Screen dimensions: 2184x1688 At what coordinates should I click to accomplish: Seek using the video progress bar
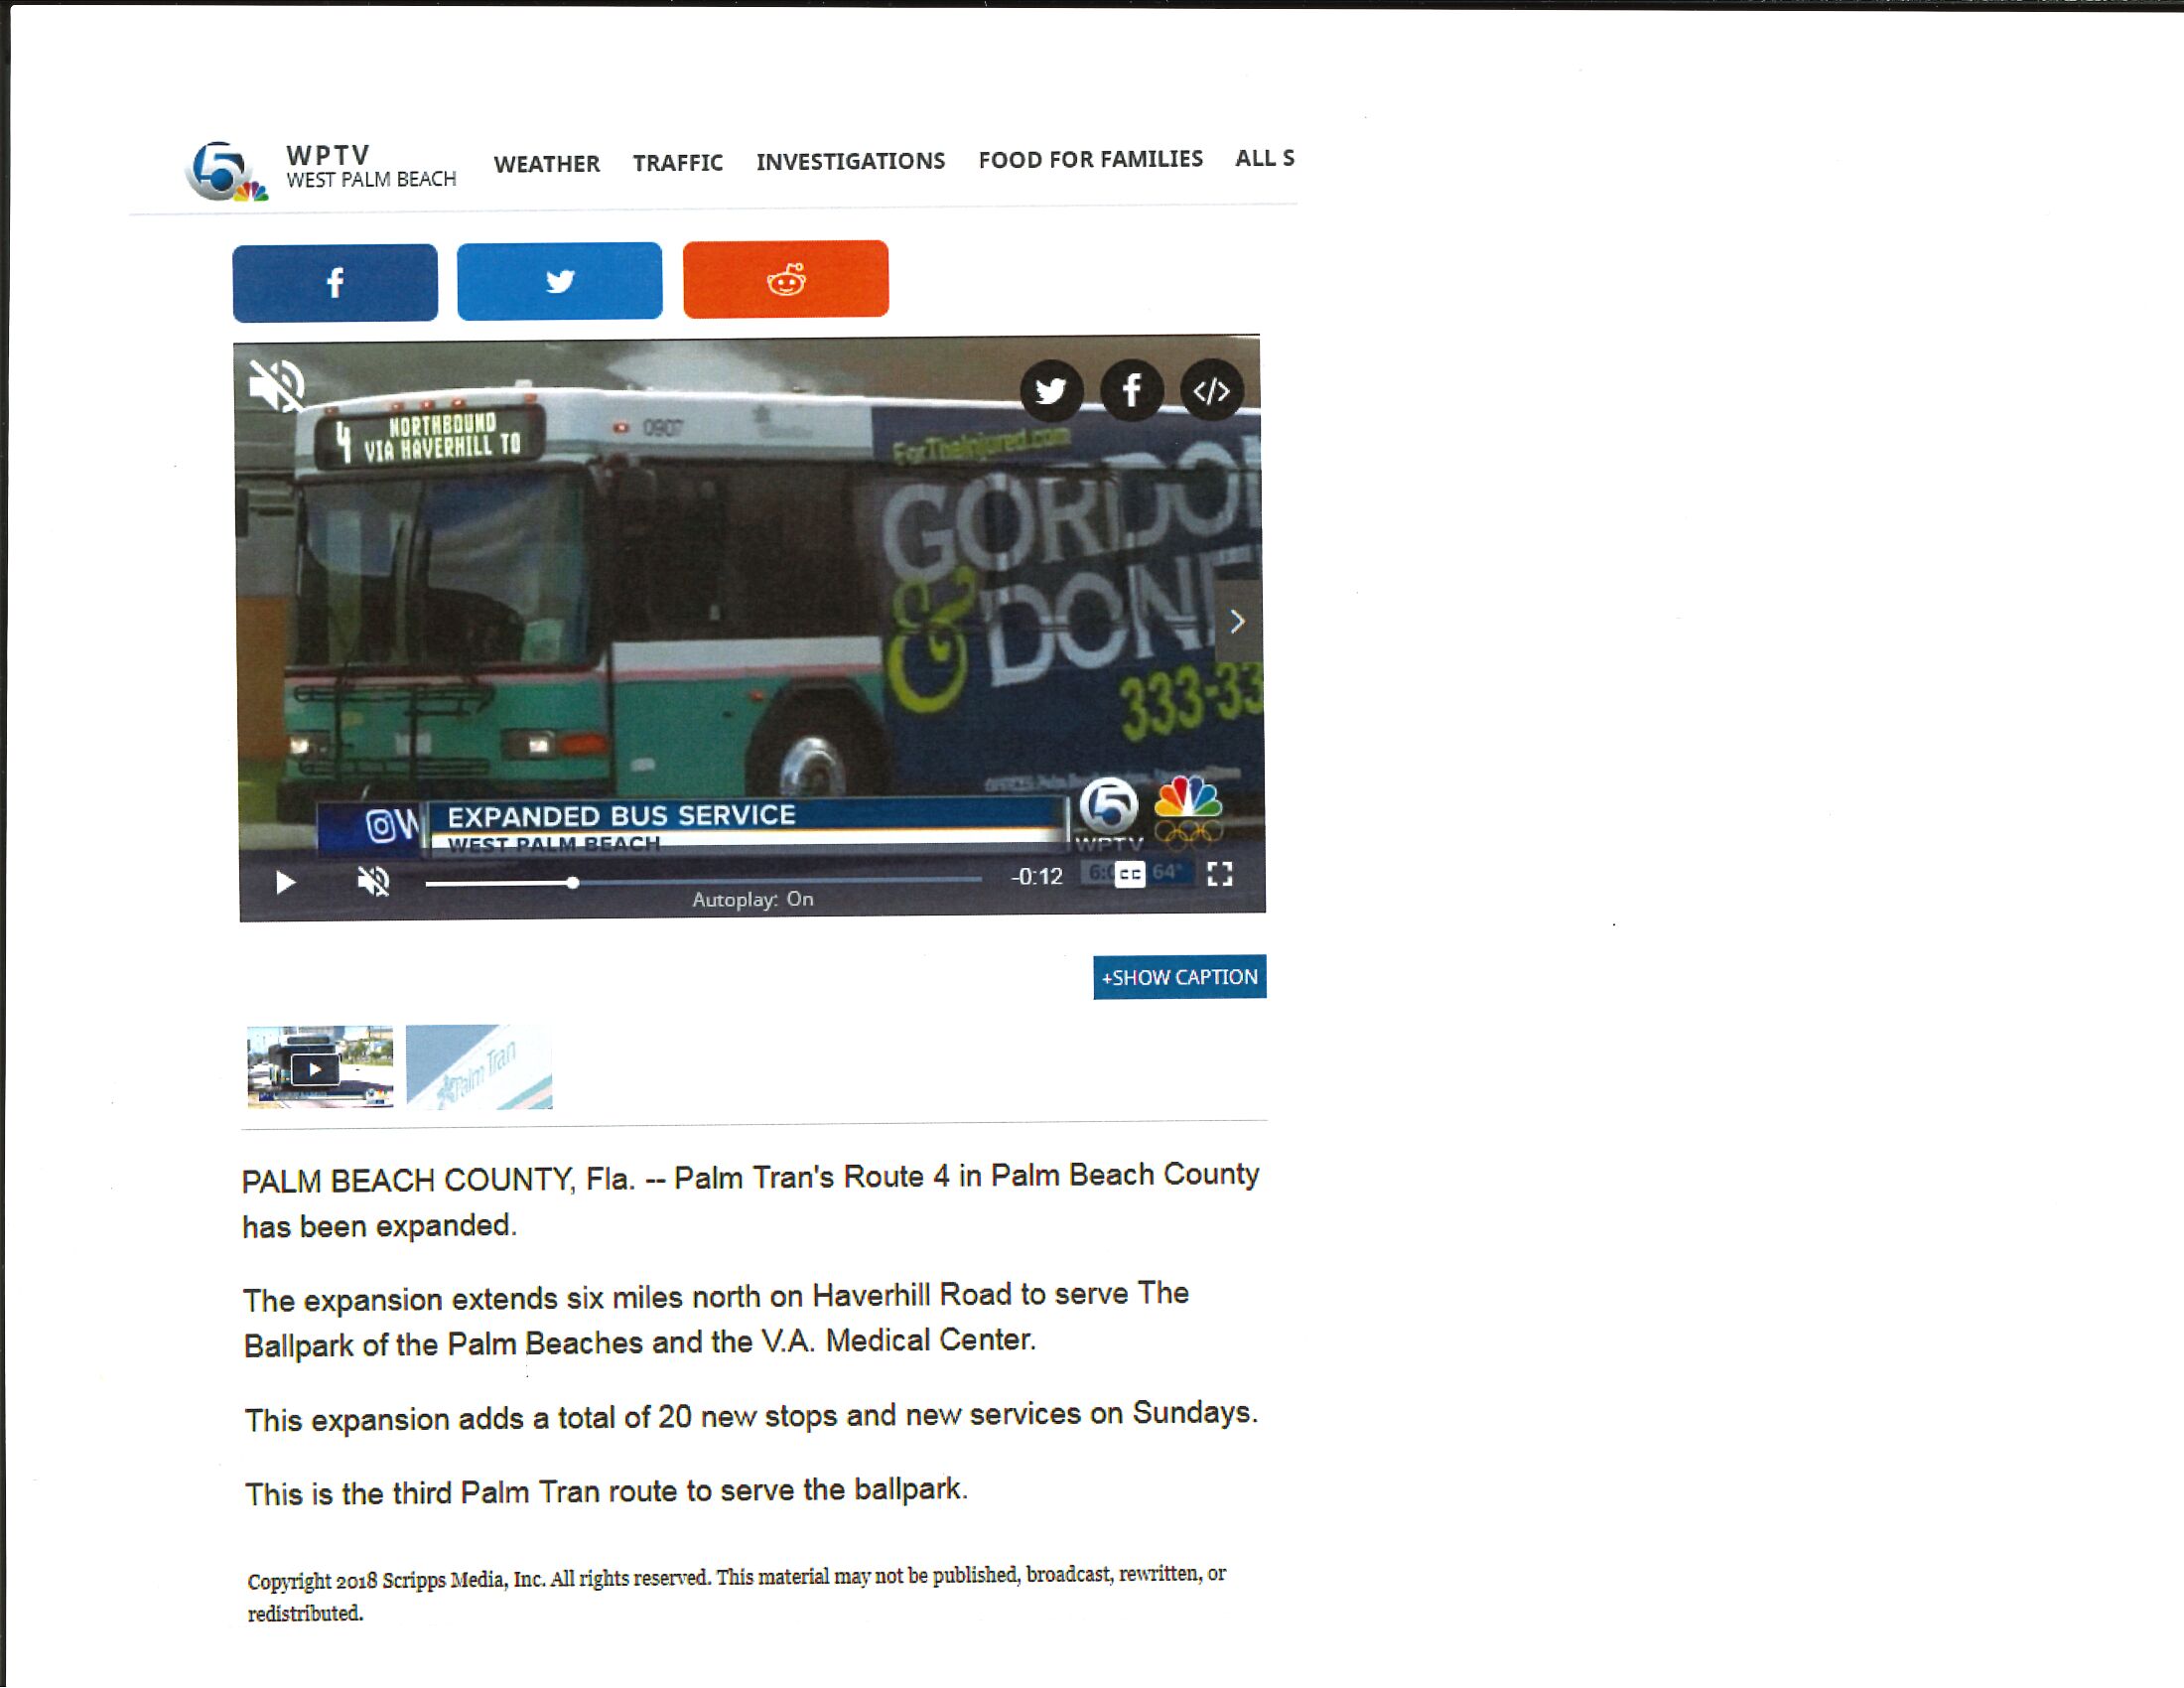click(x=703, y=881)
